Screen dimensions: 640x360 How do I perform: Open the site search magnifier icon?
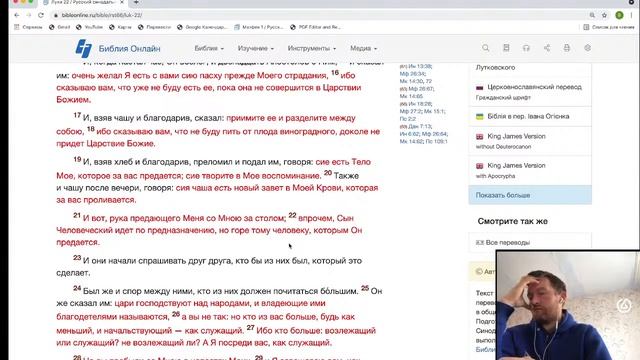point(486,48)
